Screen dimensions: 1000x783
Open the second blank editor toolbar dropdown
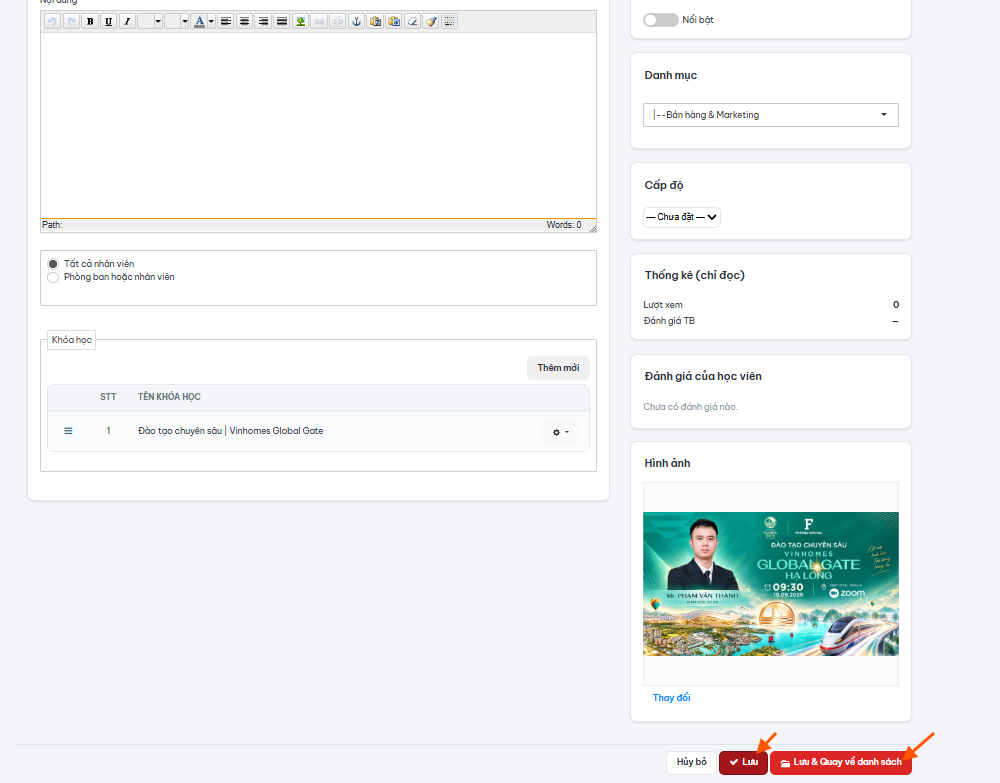point(177,22)
